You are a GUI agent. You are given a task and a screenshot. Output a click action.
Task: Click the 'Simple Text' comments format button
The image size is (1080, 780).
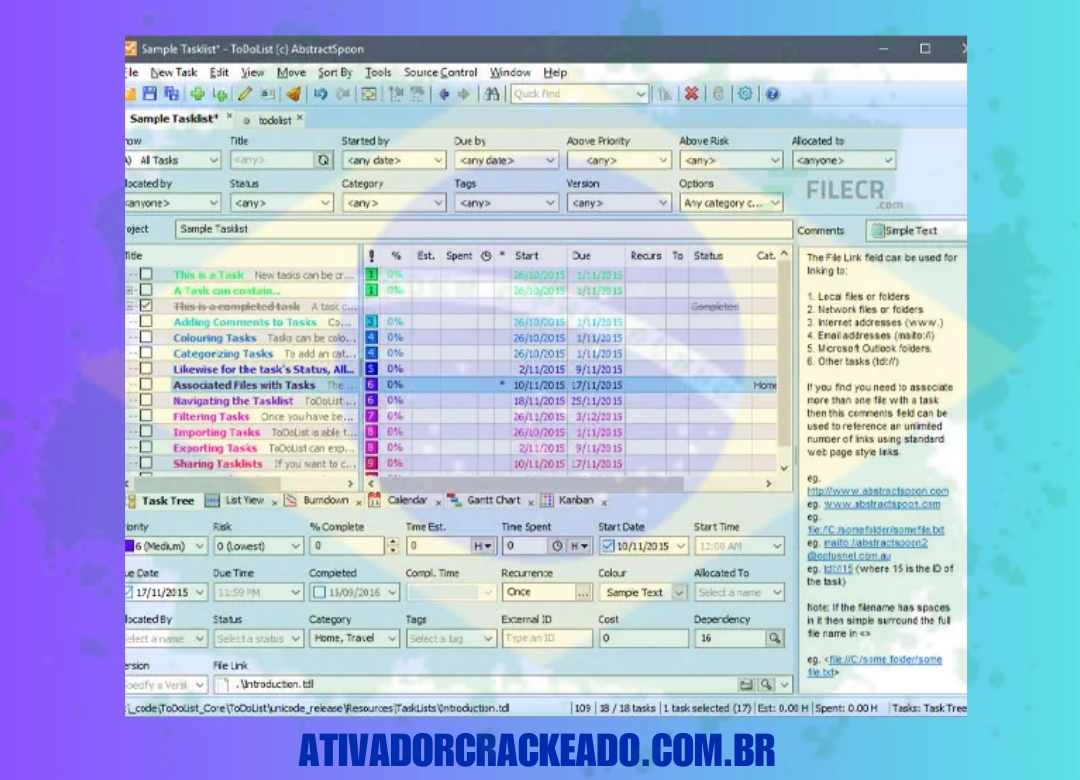tap(915, 231)
